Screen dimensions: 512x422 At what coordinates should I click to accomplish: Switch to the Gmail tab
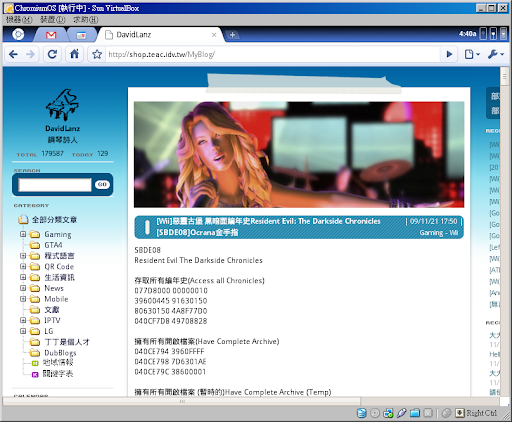point(51,35)
